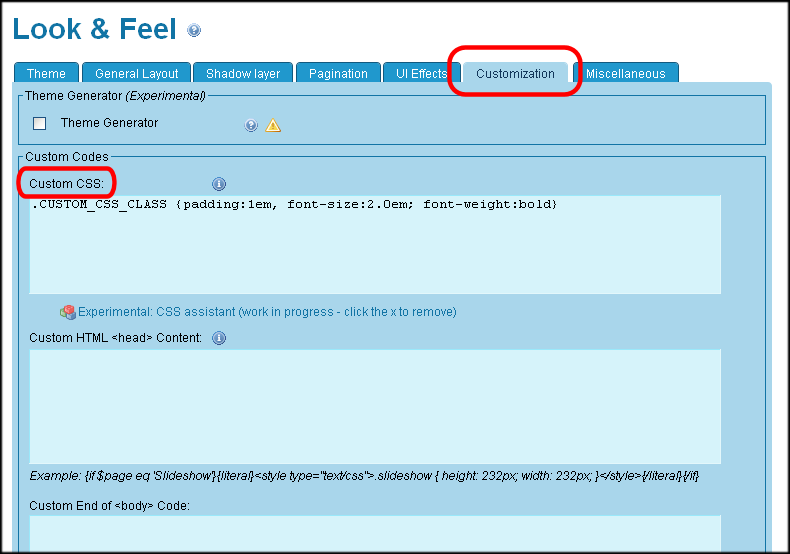
Task: Click the Theme Generator text label
Action: pyautogui.click(x=109, y=123)
